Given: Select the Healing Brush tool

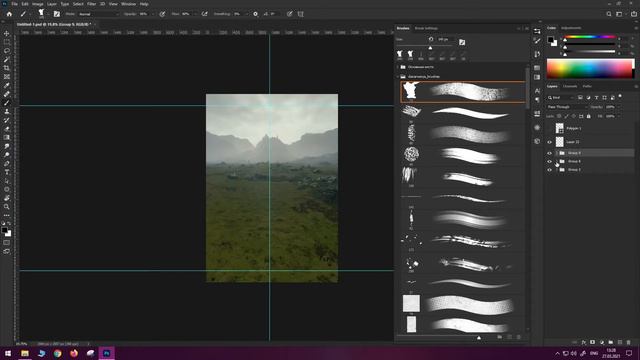Looking at the screenshot, I should tap(7, 94).
